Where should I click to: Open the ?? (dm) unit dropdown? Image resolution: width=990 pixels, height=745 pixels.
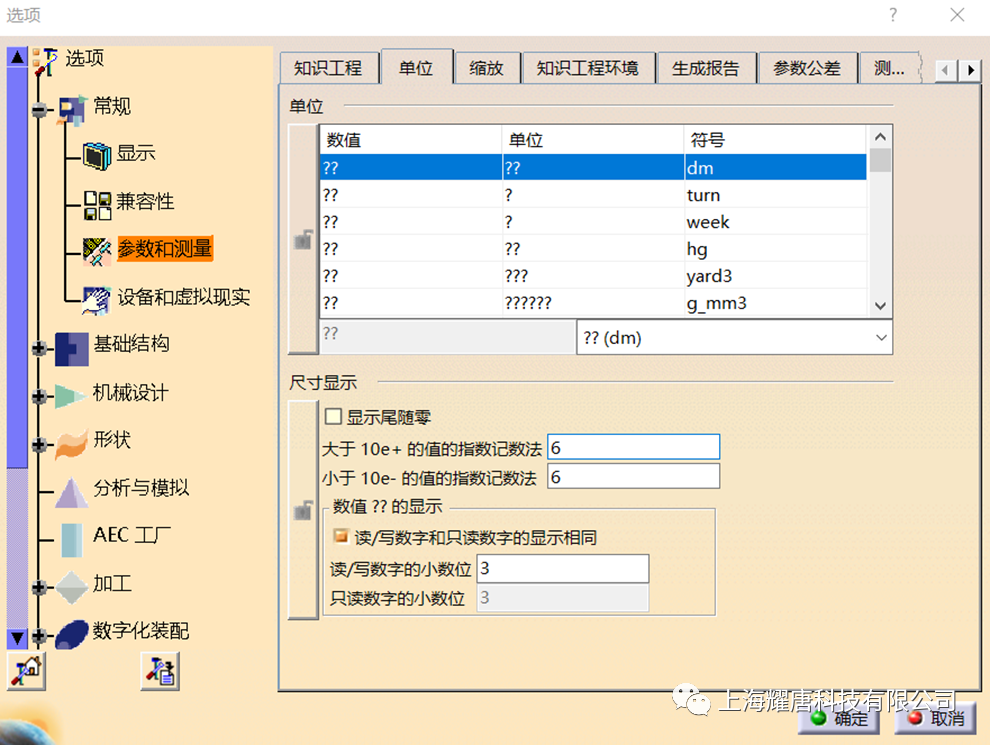879,338
